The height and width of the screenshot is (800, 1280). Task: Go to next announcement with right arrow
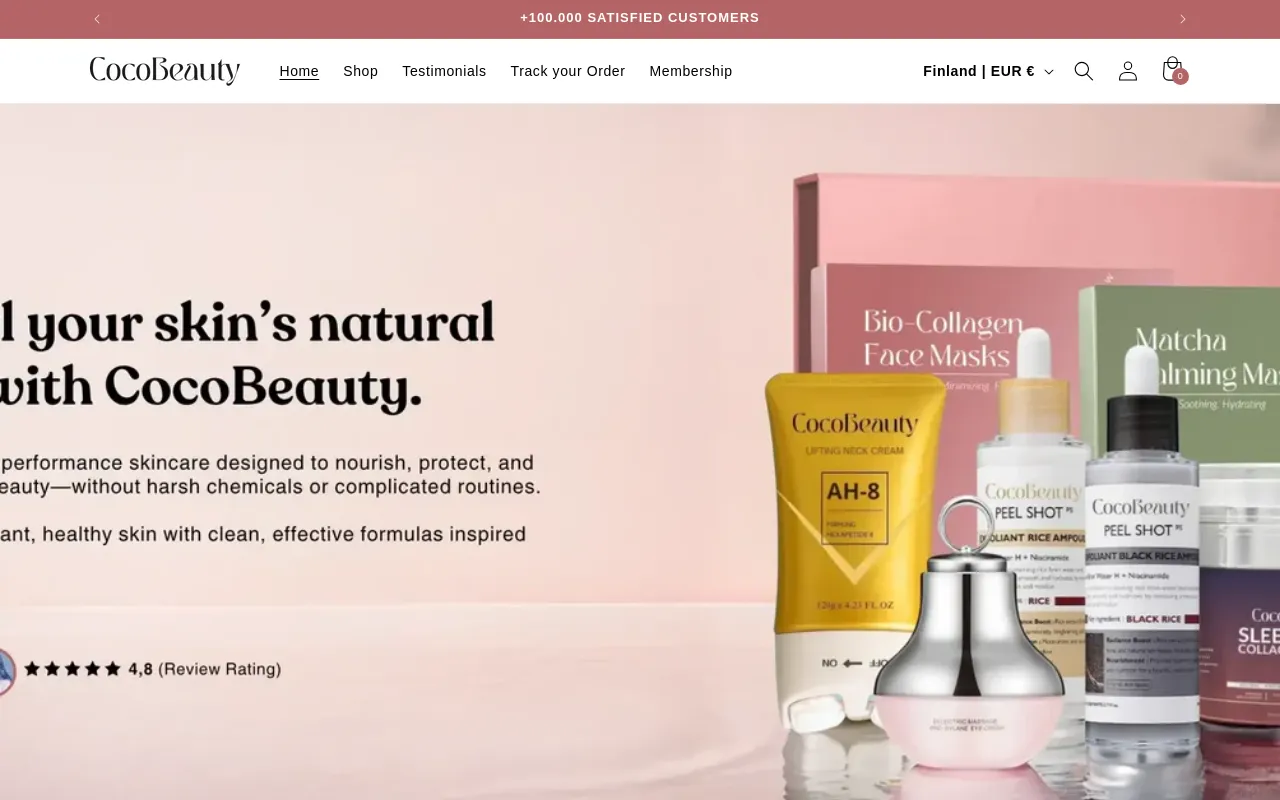pyautogui.click(x=1183, y=19)
